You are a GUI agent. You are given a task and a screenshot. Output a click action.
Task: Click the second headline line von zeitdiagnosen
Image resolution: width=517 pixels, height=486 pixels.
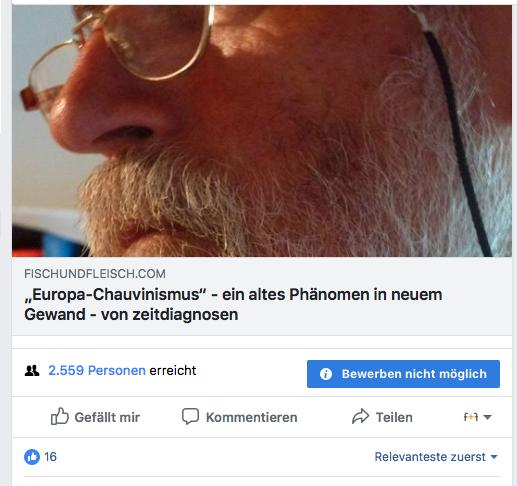point(169,314)
